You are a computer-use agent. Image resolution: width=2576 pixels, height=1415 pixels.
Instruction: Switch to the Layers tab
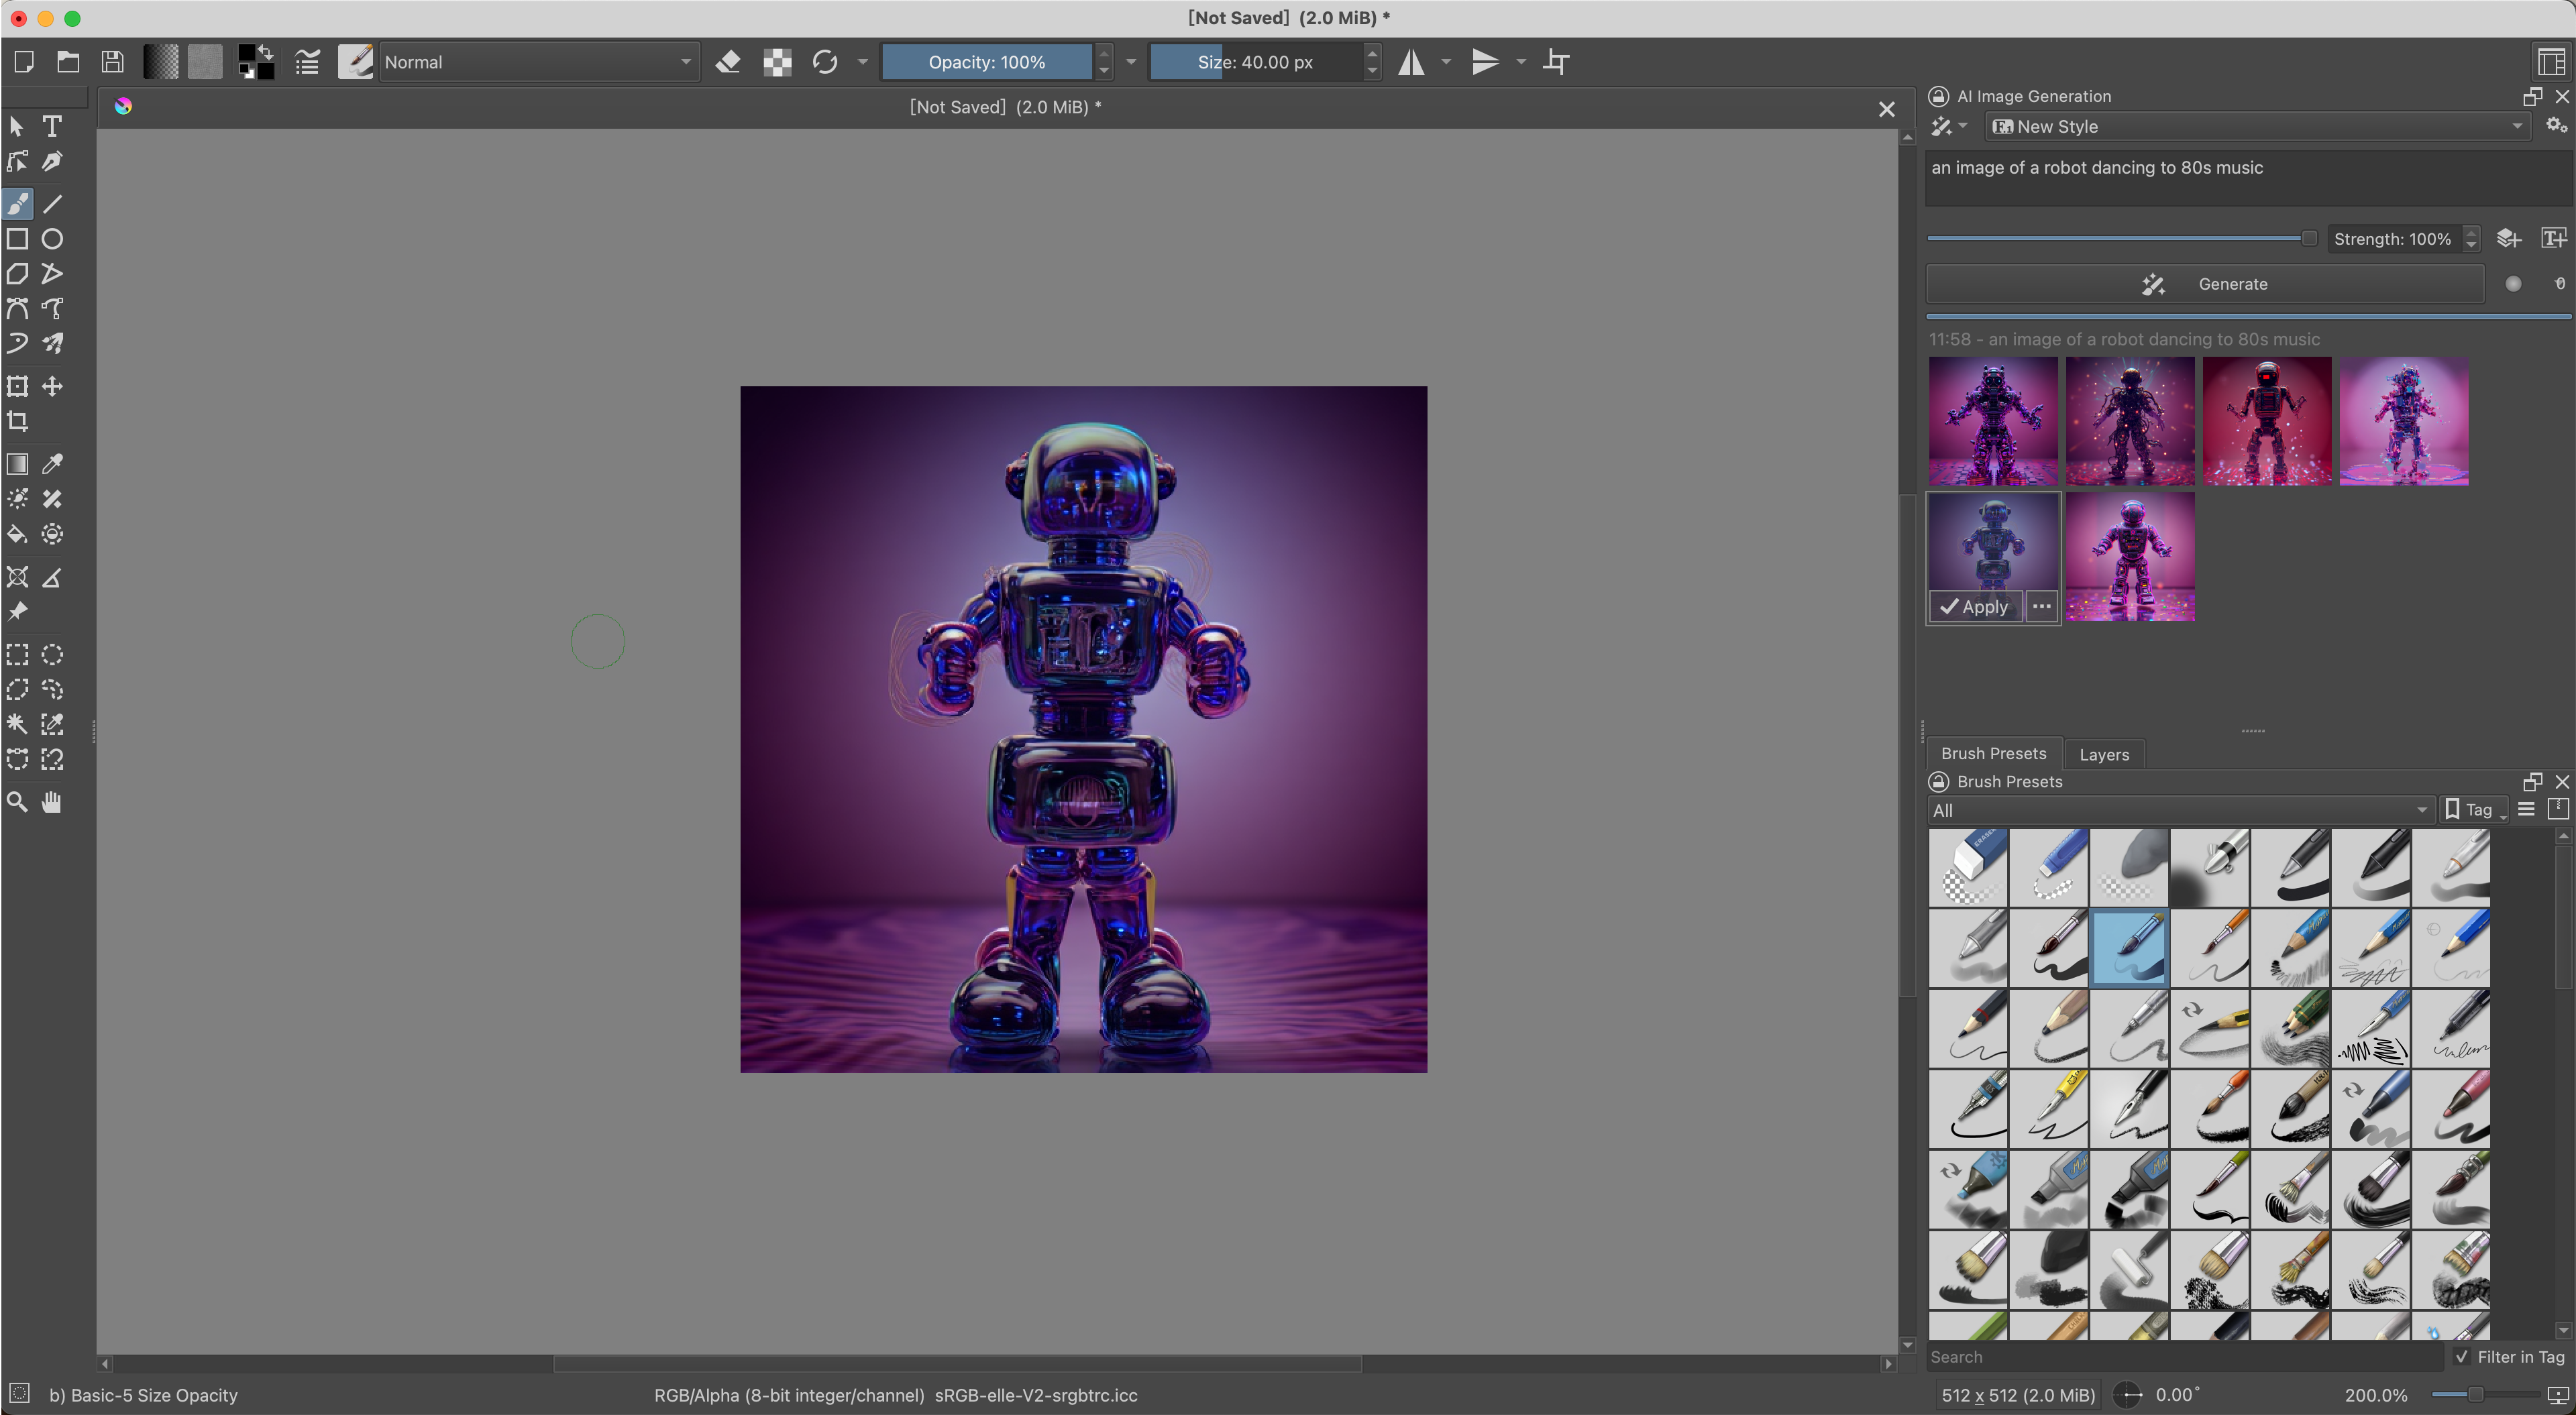point(2104,753)
